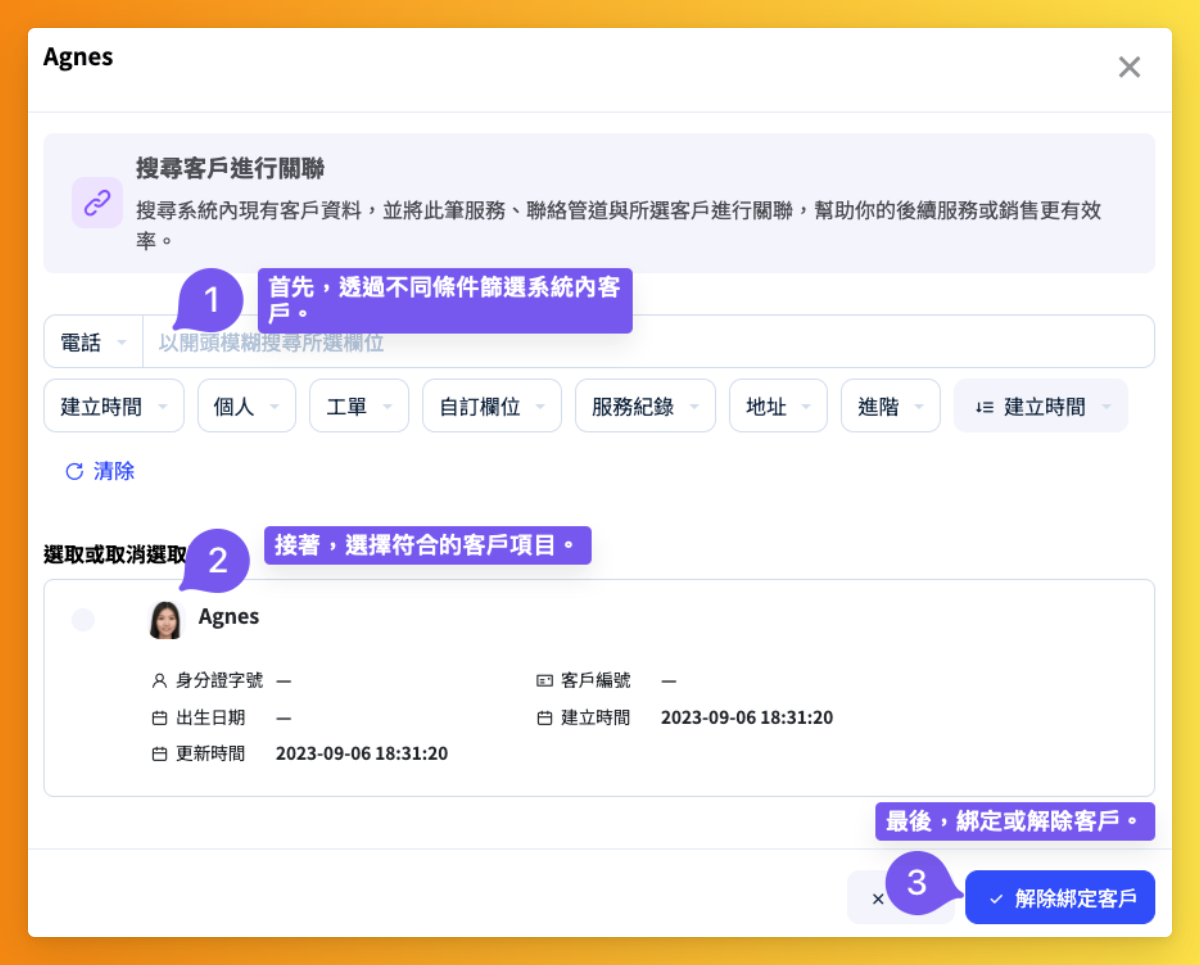Click Agnes's profile avatar photo
The width and height of the screenshot is (1200, 965).
(x=166, y=619)
